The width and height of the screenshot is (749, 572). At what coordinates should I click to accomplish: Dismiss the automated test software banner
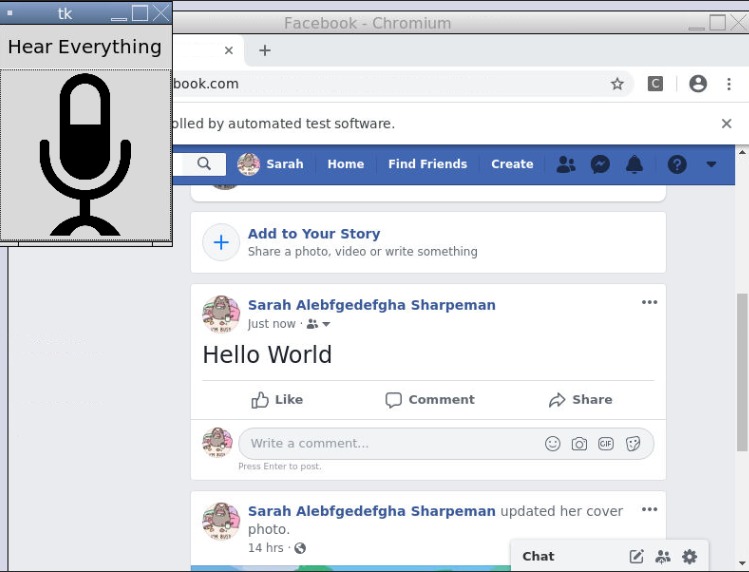(726, 124)
